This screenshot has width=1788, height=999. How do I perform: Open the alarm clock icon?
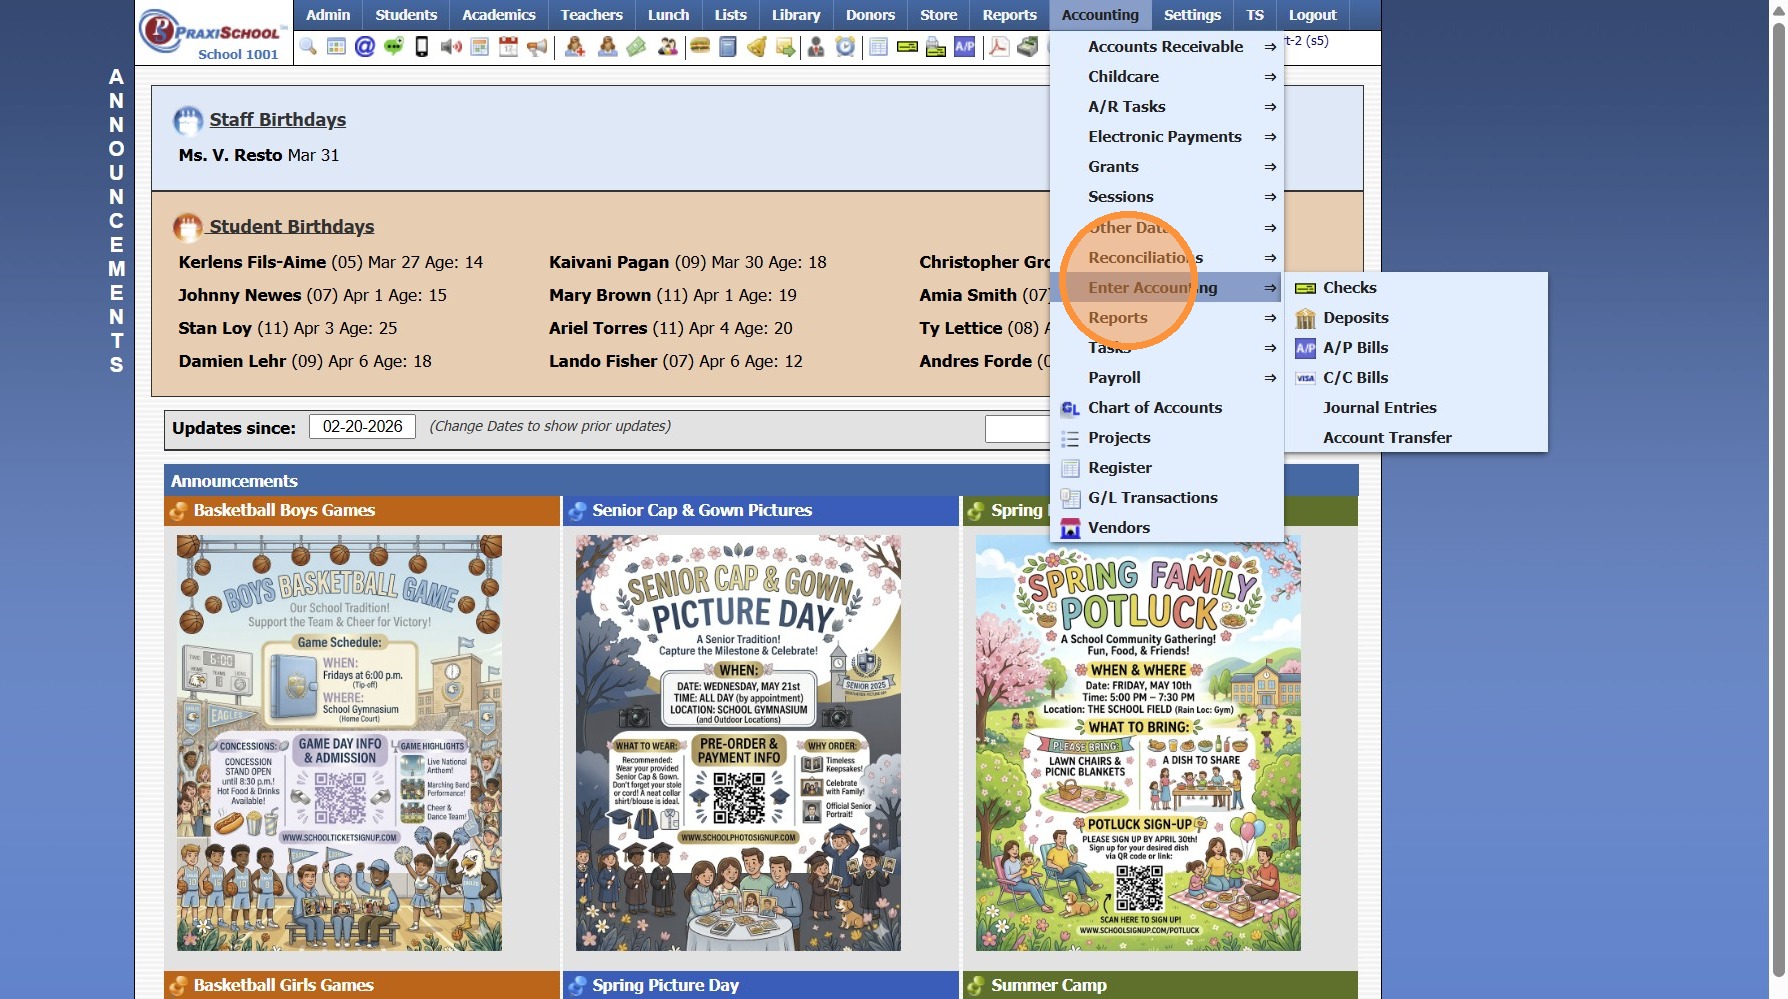click(845, 46)
